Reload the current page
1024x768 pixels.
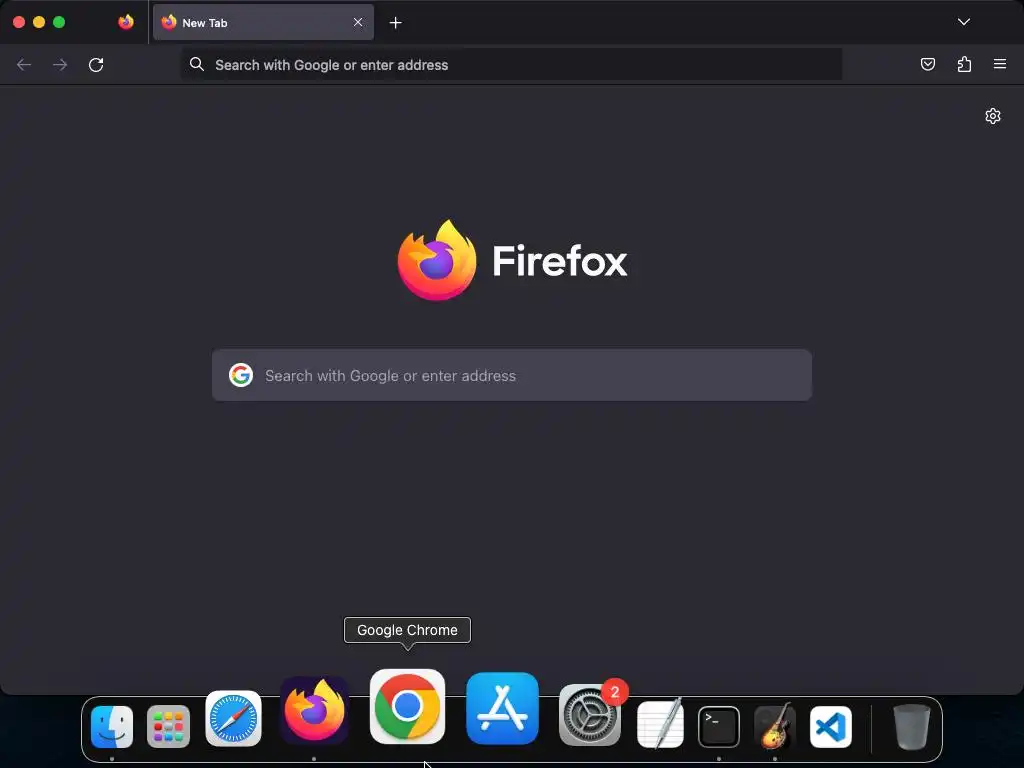point(96,65)
